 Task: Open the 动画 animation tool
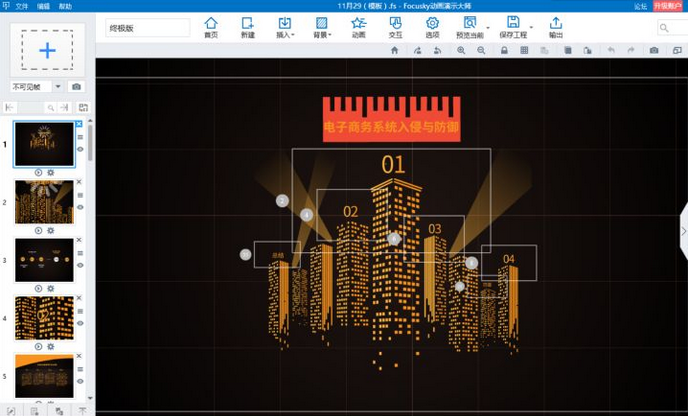[x=358, y=27]
